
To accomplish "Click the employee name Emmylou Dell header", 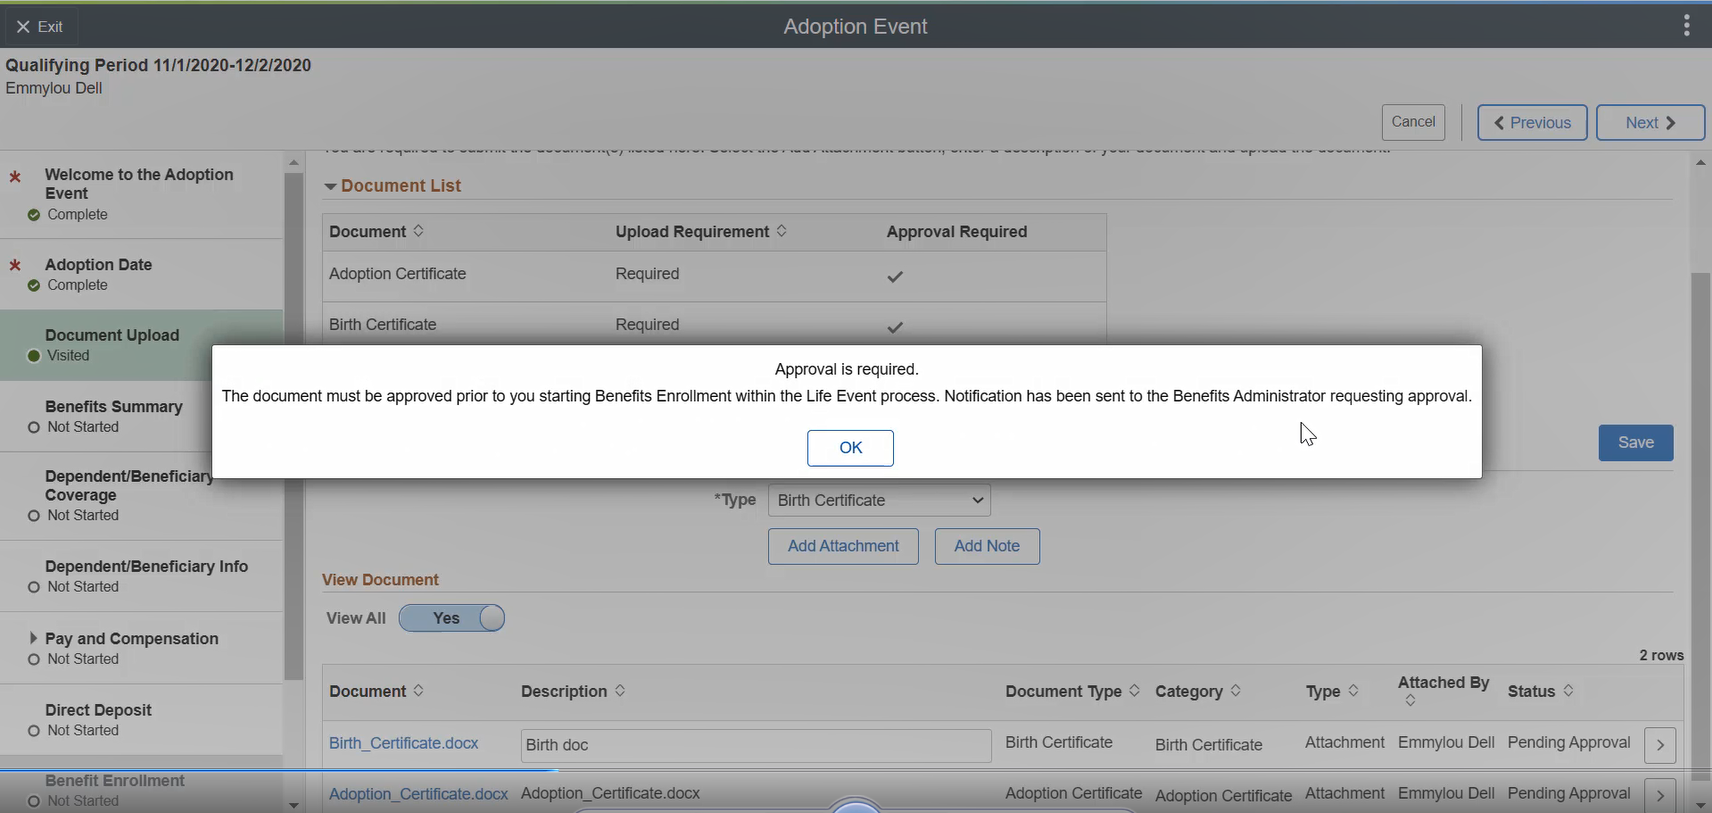I will tap(54, 88).
